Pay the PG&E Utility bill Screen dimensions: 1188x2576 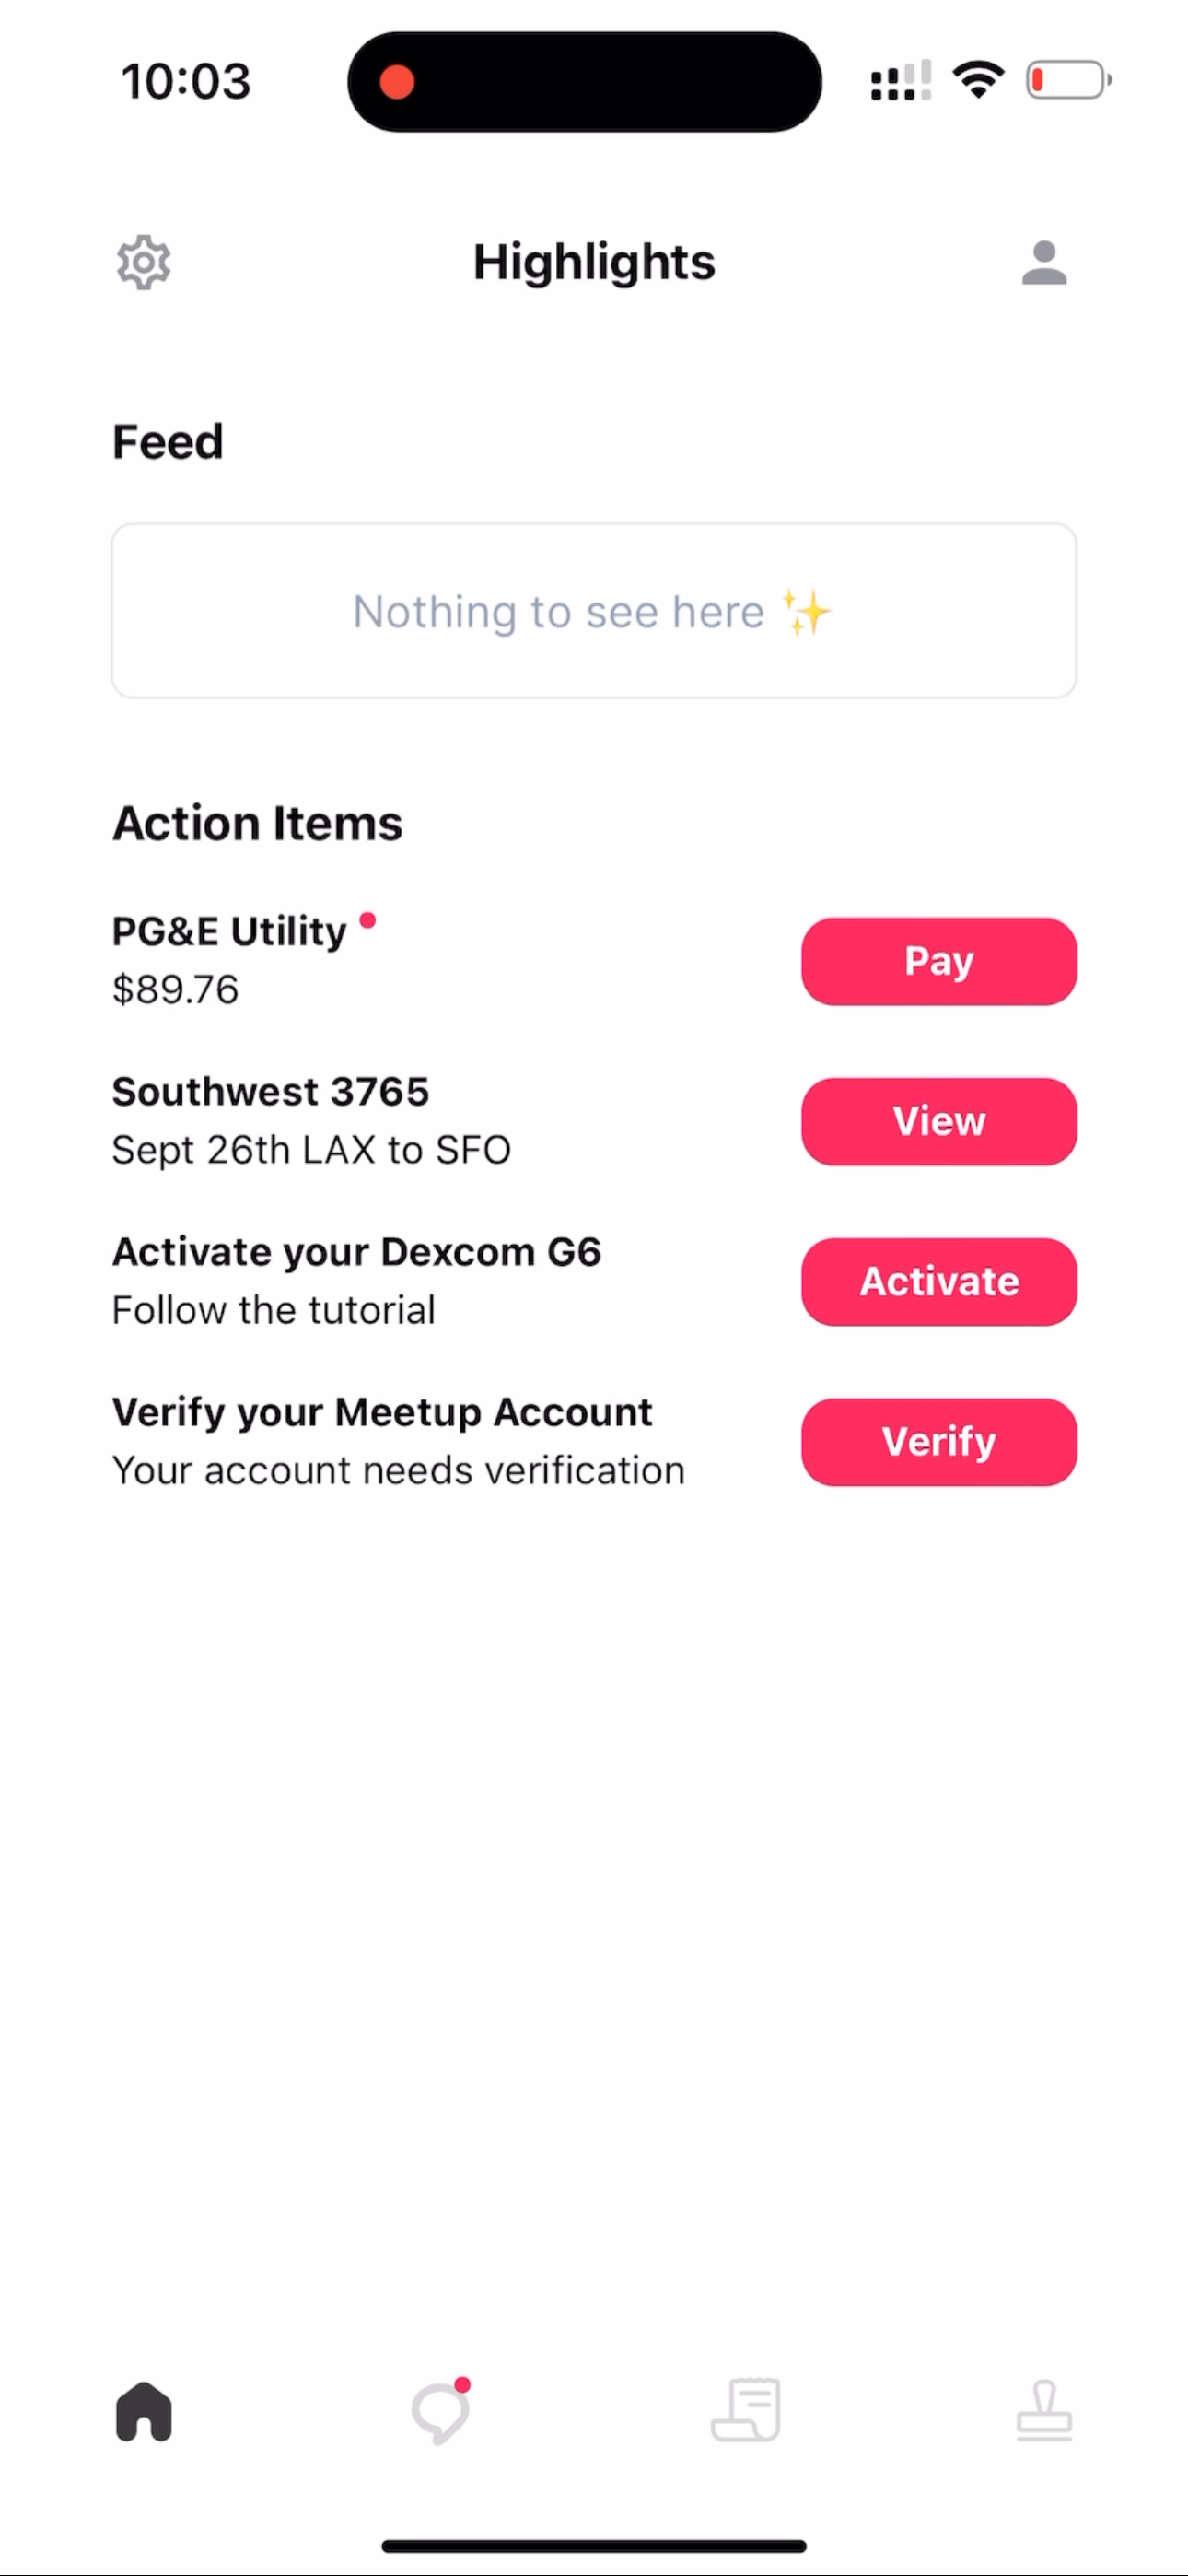pos(938,961)
